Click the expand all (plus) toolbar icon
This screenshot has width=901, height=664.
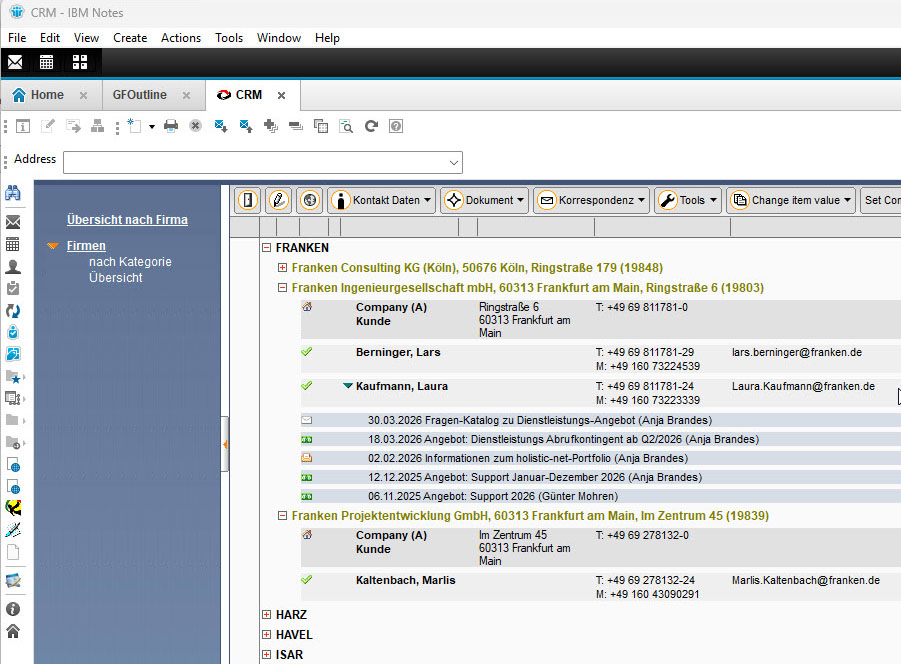pyautogui.click(x=271, y=126)
